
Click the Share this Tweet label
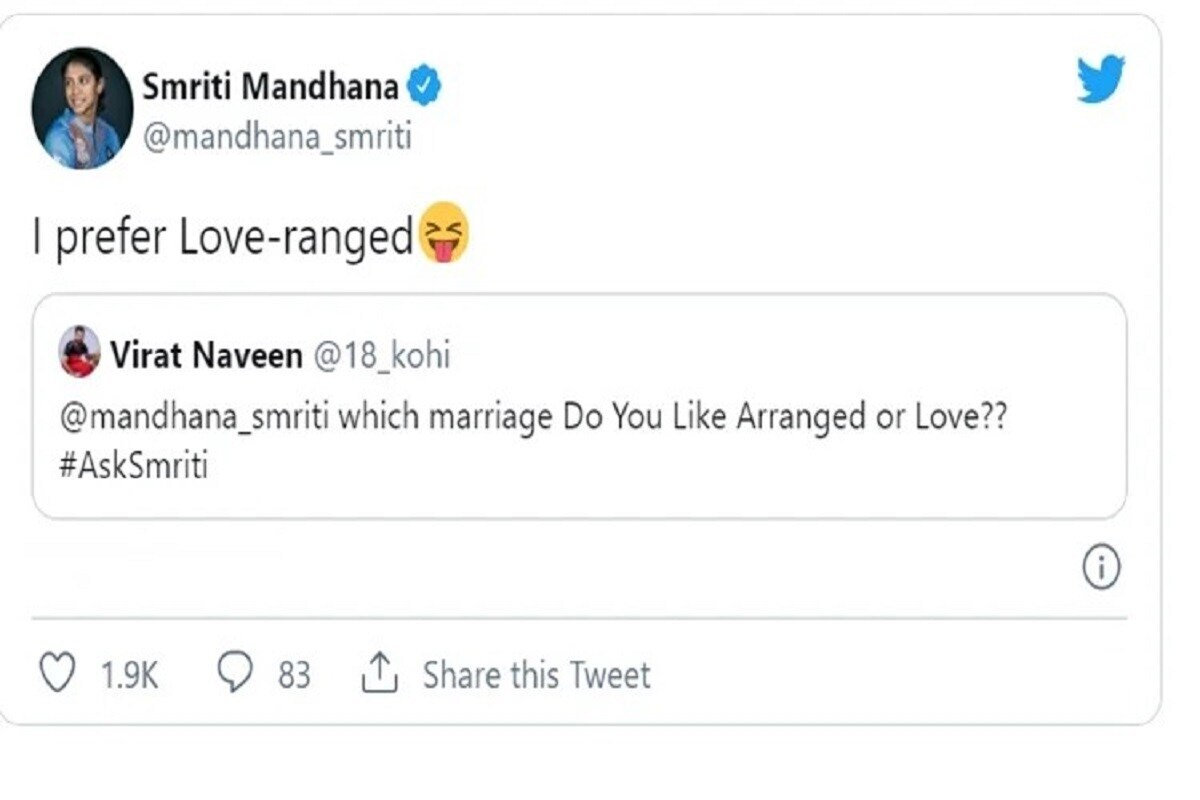tap(536, 675)
